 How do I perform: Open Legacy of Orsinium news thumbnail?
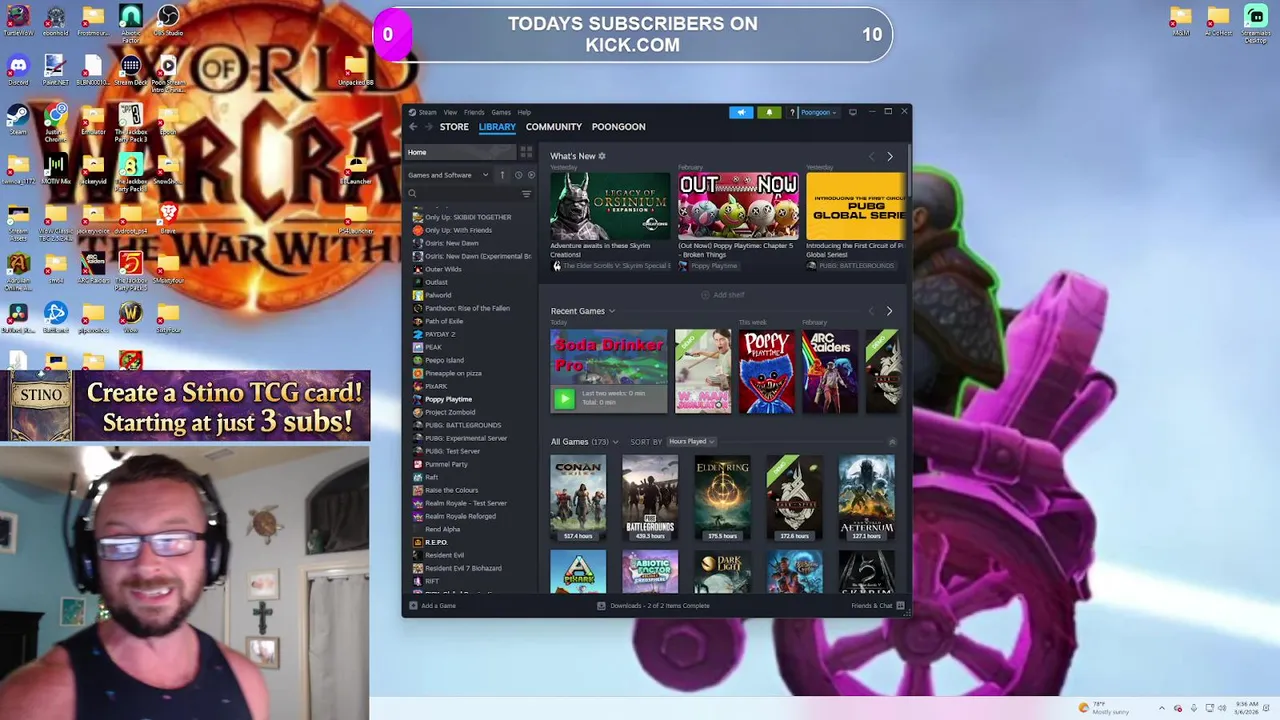click(610, 206)
